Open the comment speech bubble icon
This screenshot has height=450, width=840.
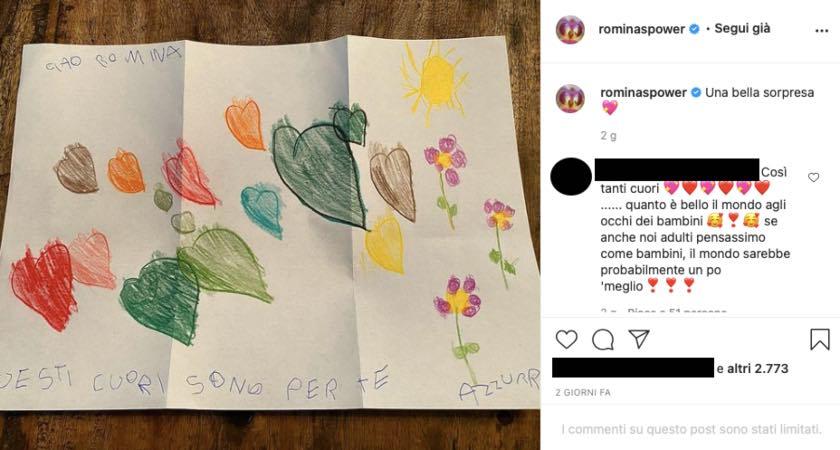click(x=603, y=340)
